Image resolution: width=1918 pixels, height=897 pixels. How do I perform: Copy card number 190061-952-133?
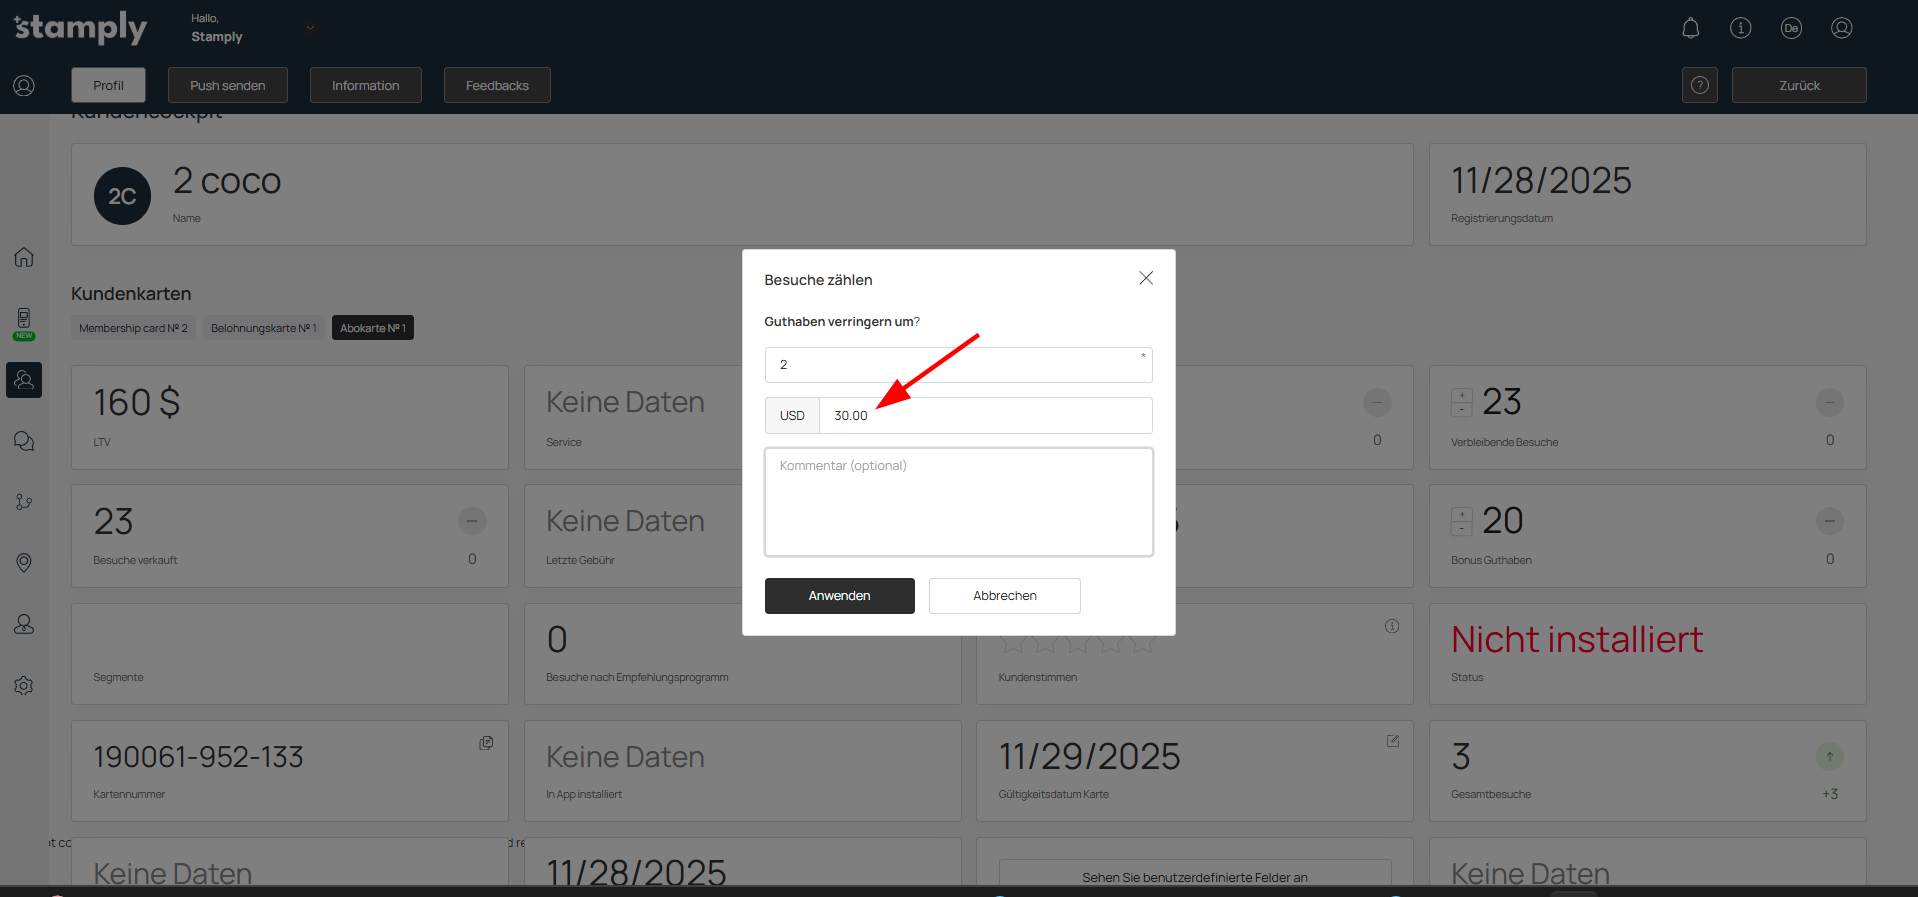(x=486, y=743)
